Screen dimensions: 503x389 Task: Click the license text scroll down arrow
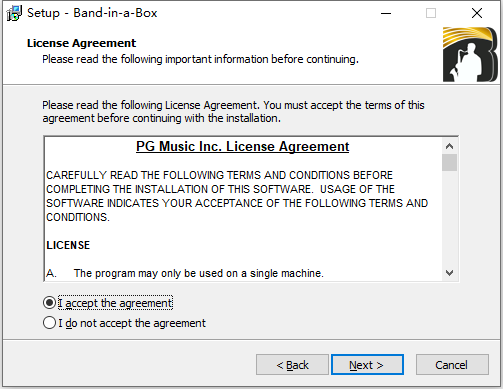click(x=449, y=273)
